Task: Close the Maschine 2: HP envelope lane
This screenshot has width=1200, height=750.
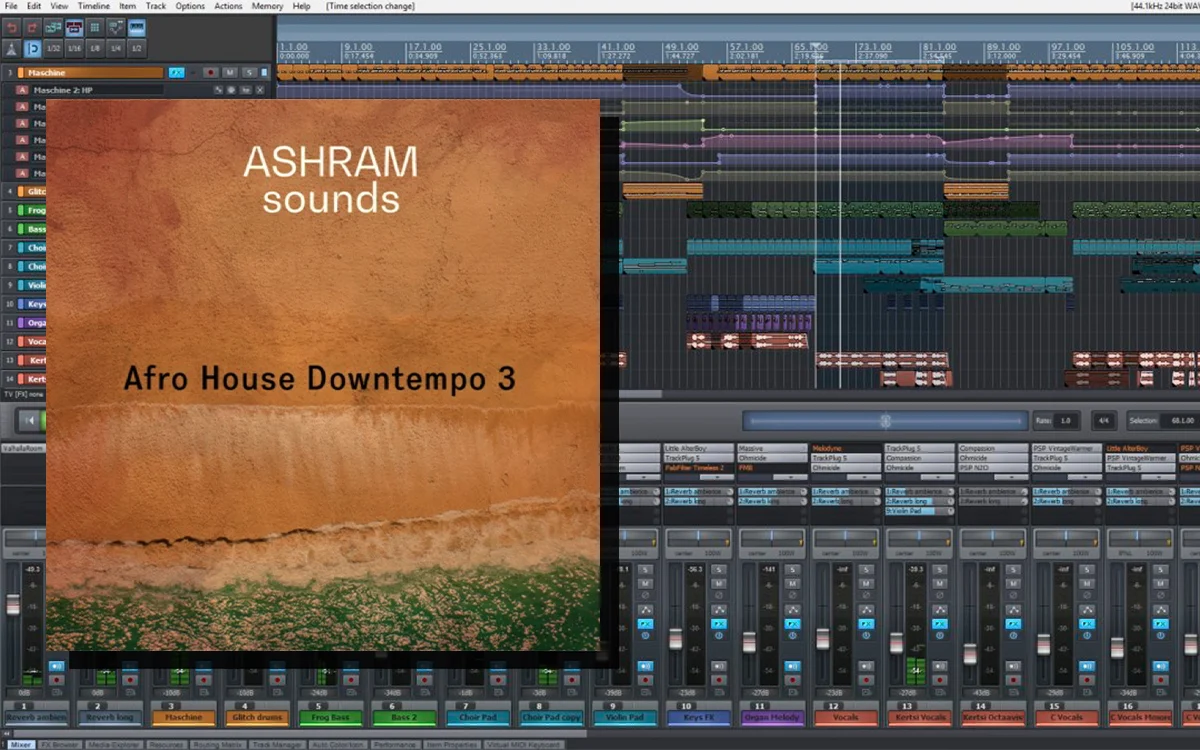Action: point(260,90)
